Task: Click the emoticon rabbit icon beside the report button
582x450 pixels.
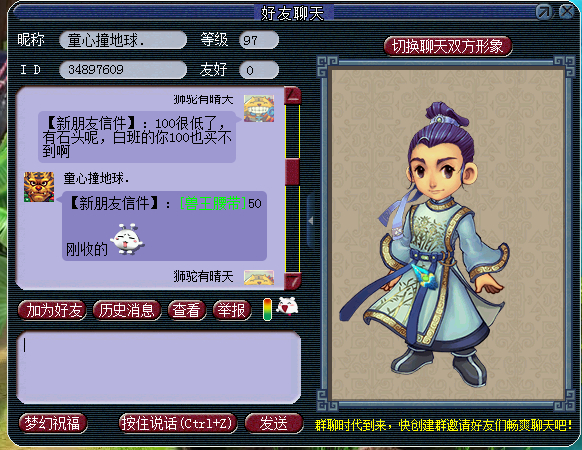Action: [287, 307]
